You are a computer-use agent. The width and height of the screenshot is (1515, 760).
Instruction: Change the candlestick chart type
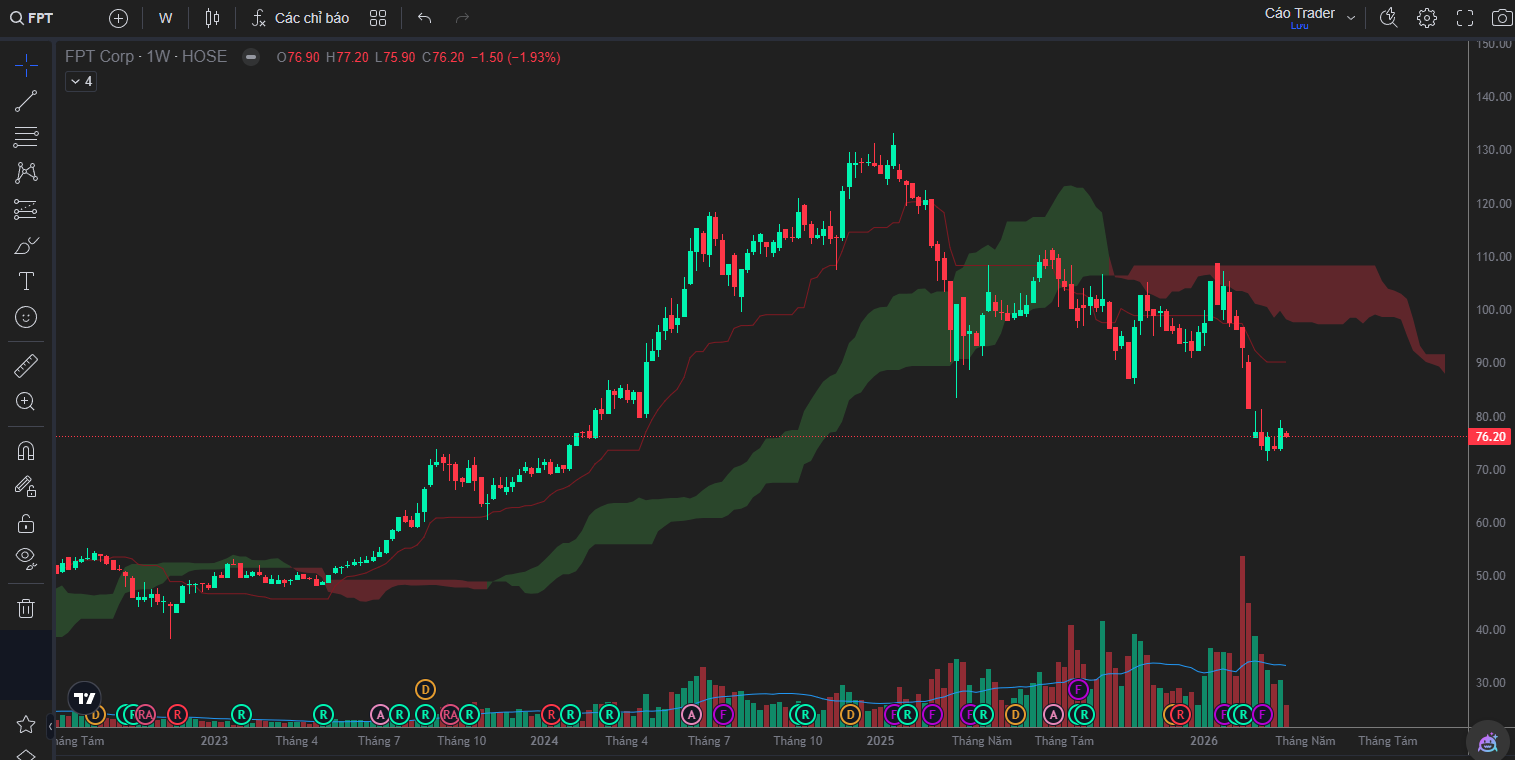click(212, 18)
